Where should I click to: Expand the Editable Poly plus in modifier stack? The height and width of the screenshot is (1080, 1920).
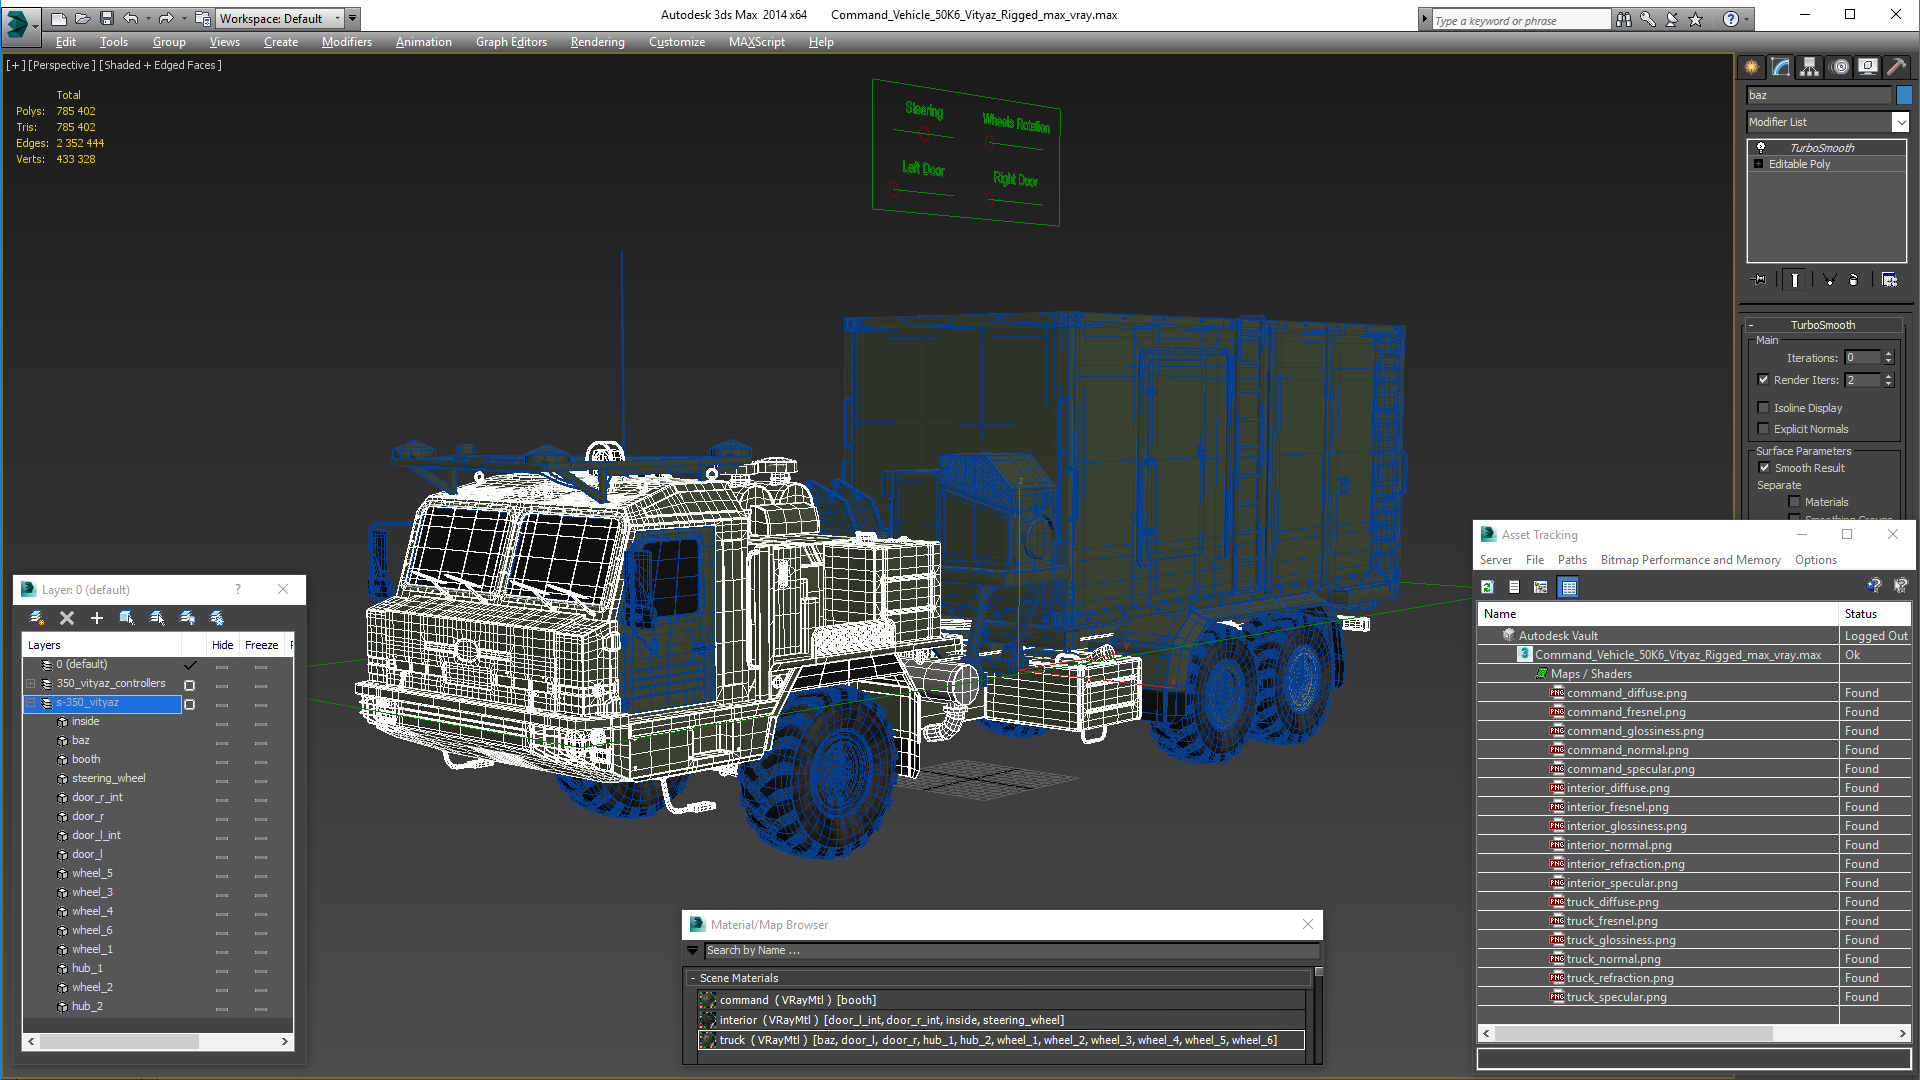click(1758, 164)
